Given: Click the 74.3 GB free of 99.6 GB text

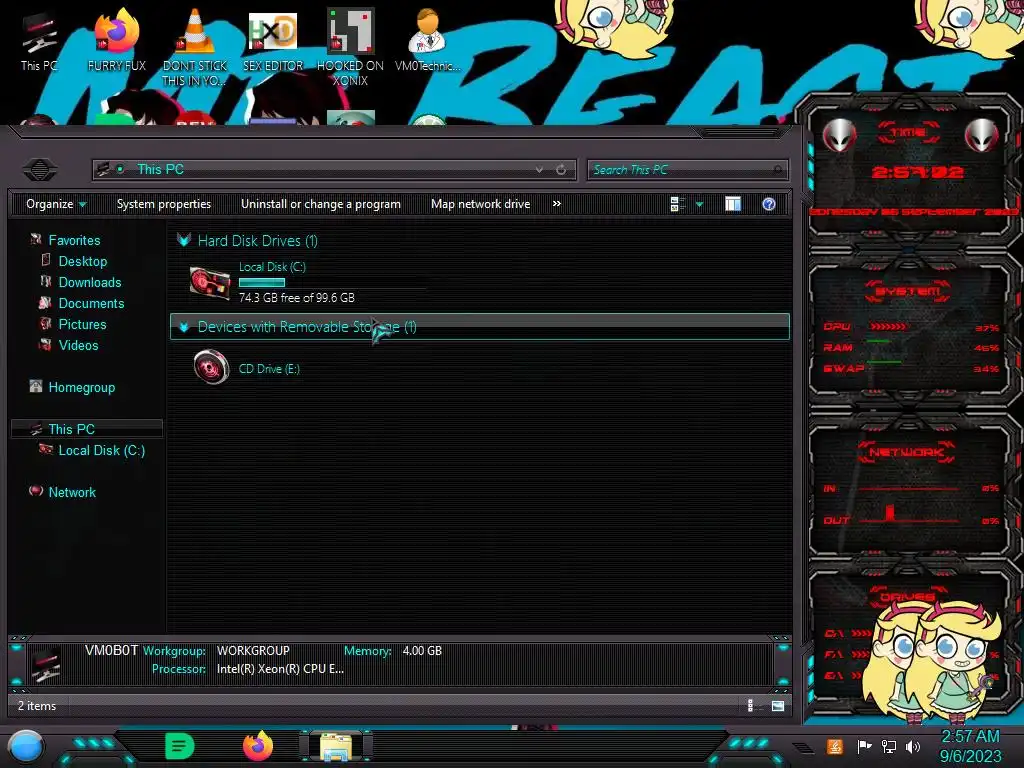Looking at the screenshot, I should 296,298.
